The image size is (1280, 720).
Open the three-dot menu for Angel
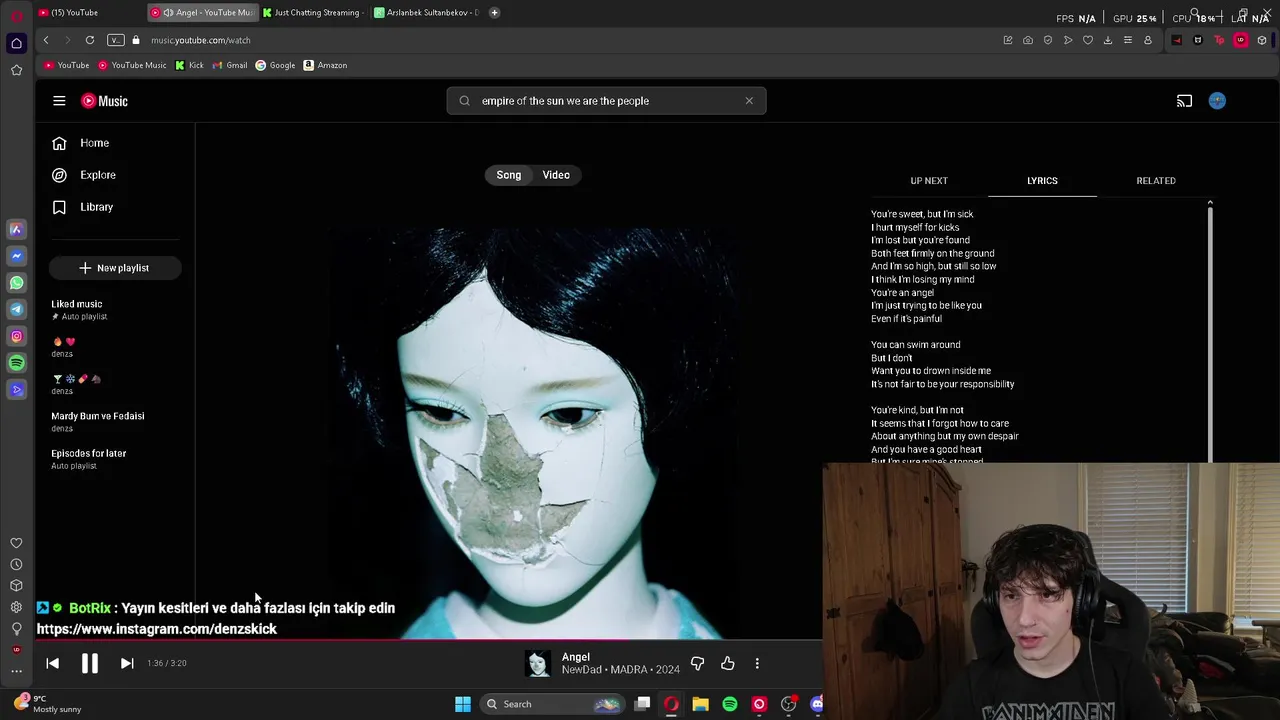(757, 663)
